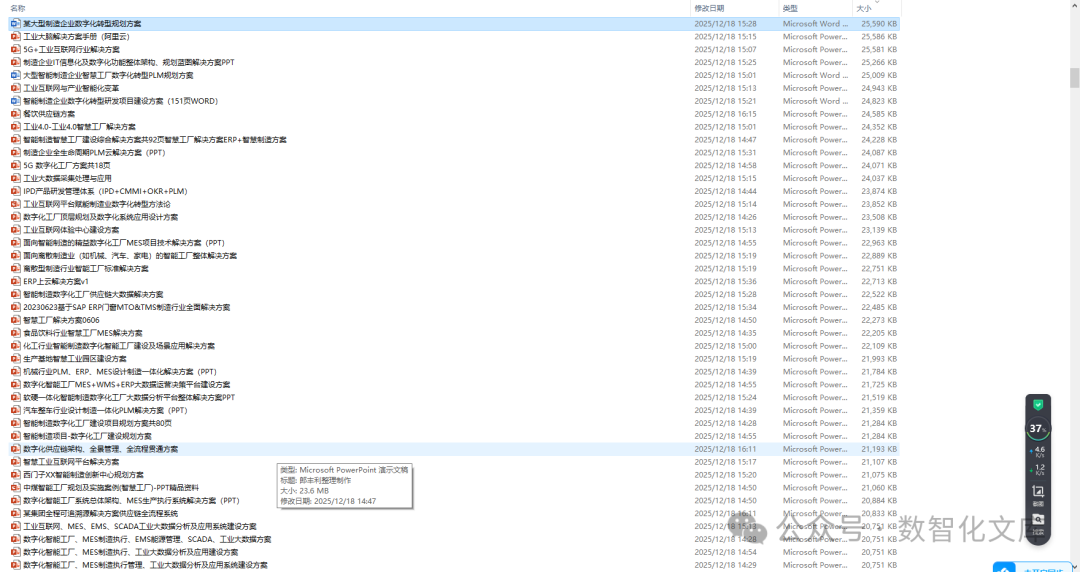The height and width of the screenshot is (572, 1080).
Task: Click the vertical scrollbar thumb of the file list
Action: click(x=1074, y=78)
